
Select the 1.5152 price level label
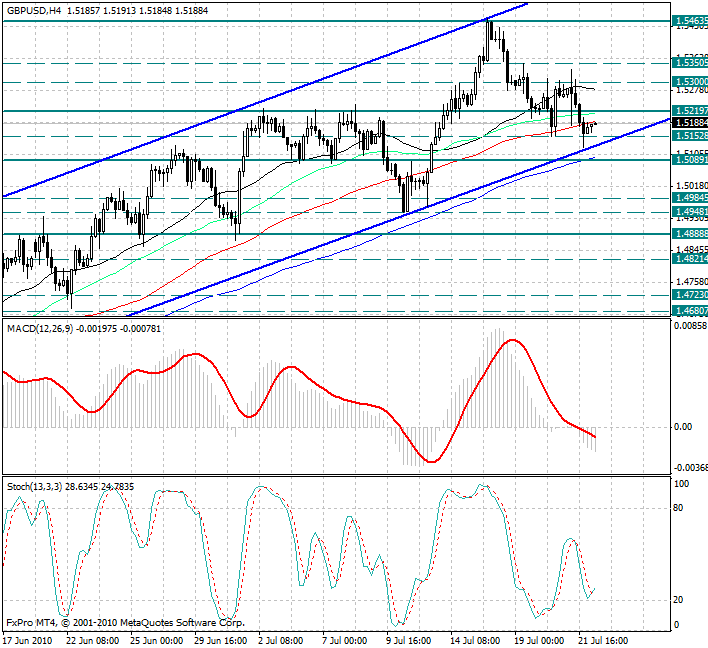click(690, 136)
